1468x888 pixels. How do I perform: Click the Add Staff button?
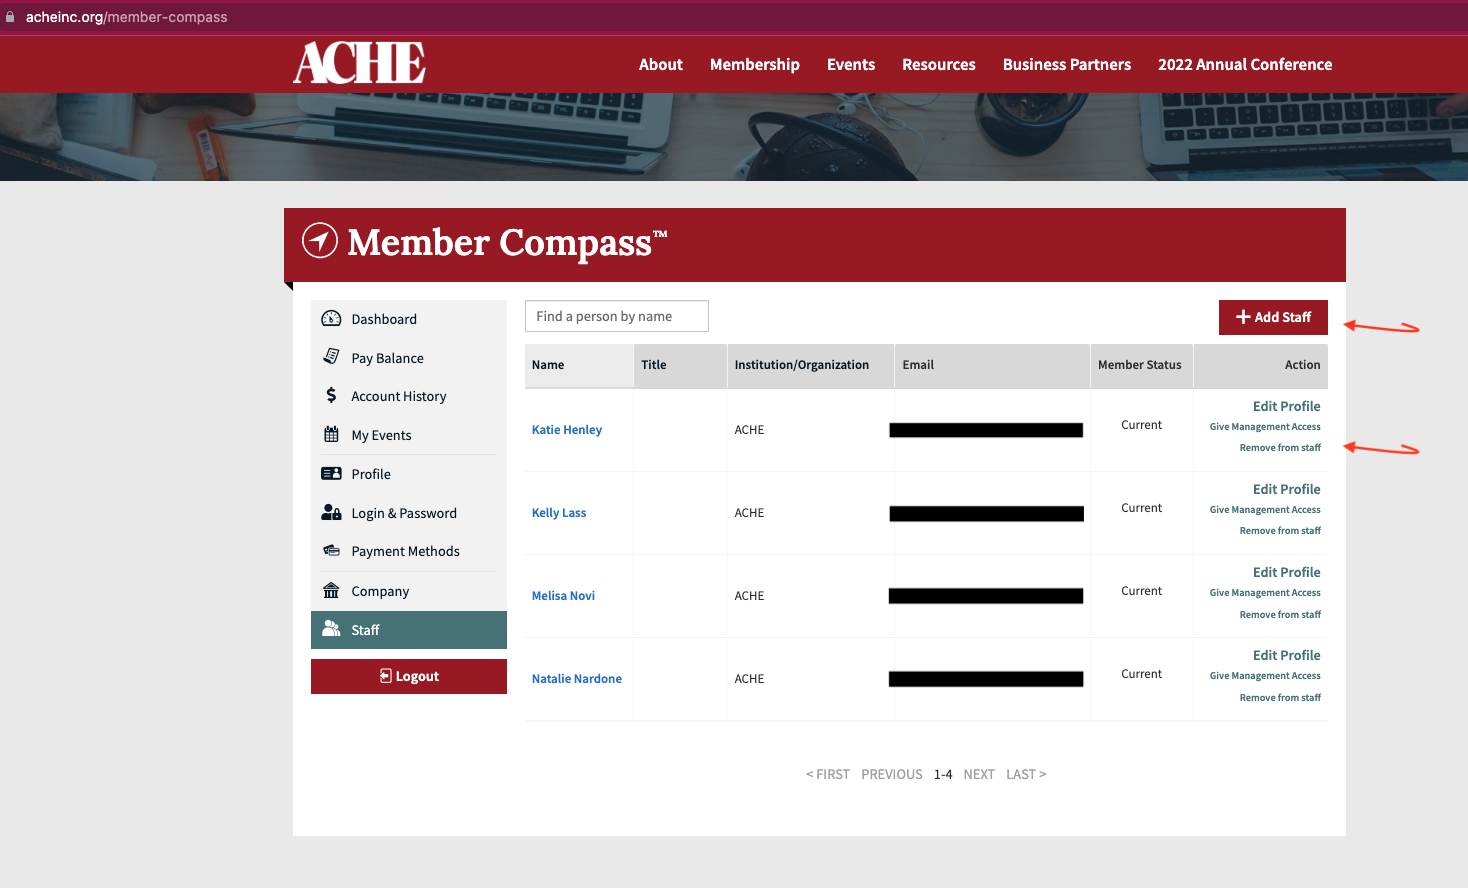(x=1273, y=317)
